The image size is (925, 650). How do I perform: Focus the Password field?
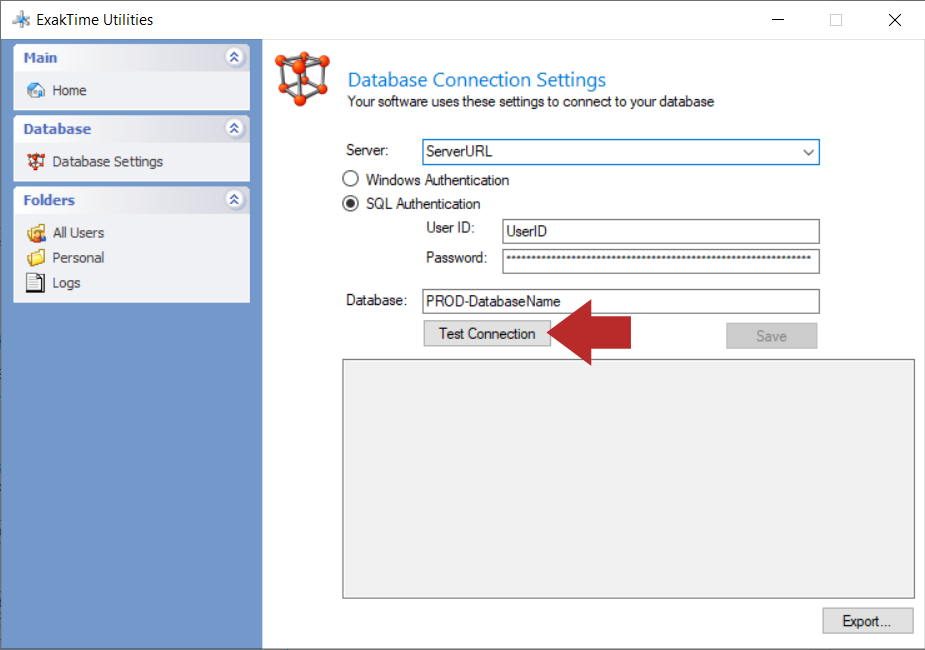[x=661, y=261]
